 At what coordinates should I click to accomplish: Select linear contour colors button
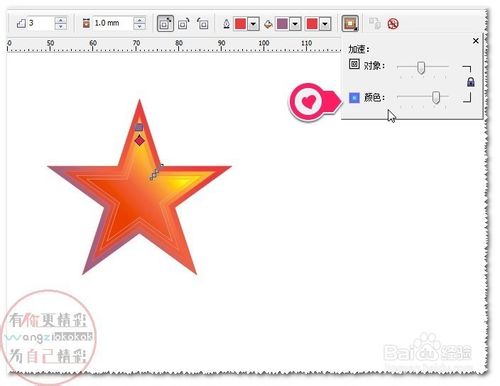[165, 24]
